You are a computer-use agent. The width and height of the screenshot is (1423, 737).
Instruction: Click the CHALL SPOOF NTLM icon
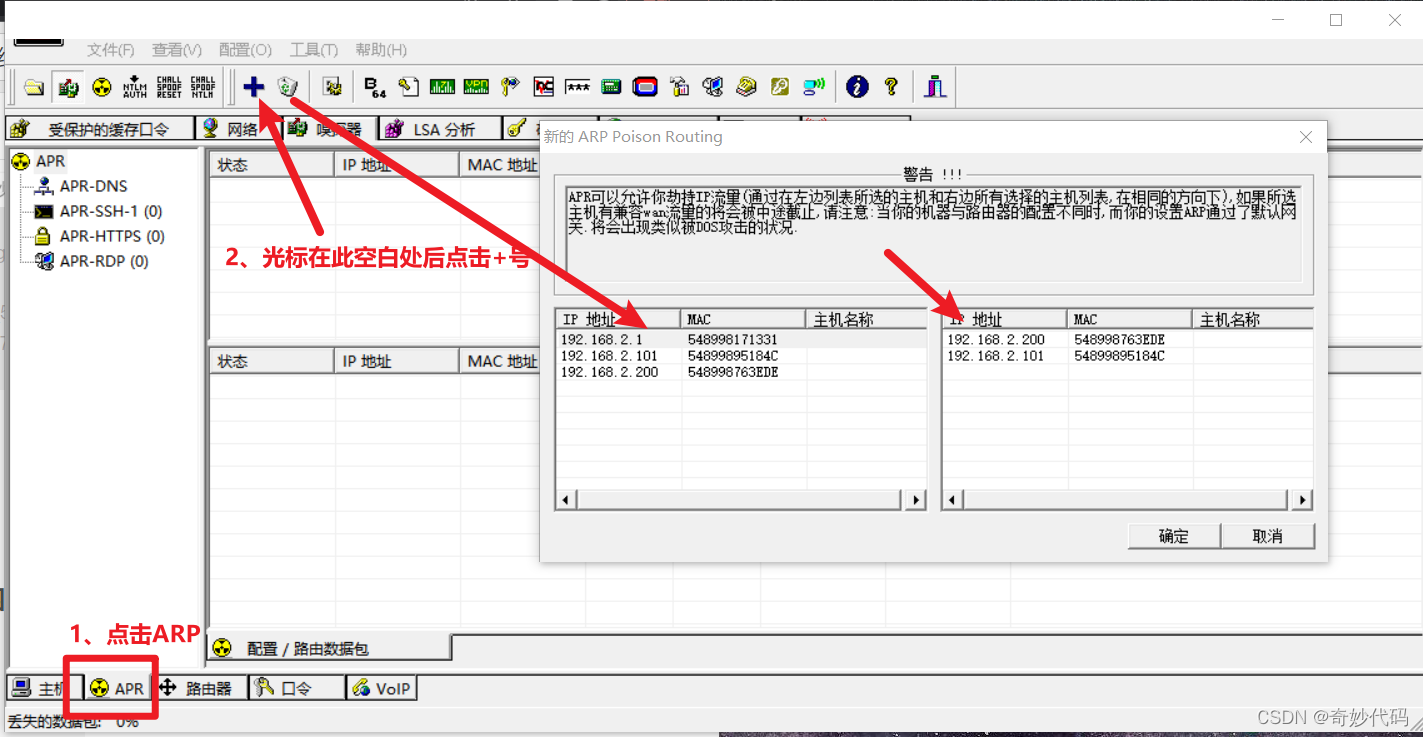click(203, 87)
